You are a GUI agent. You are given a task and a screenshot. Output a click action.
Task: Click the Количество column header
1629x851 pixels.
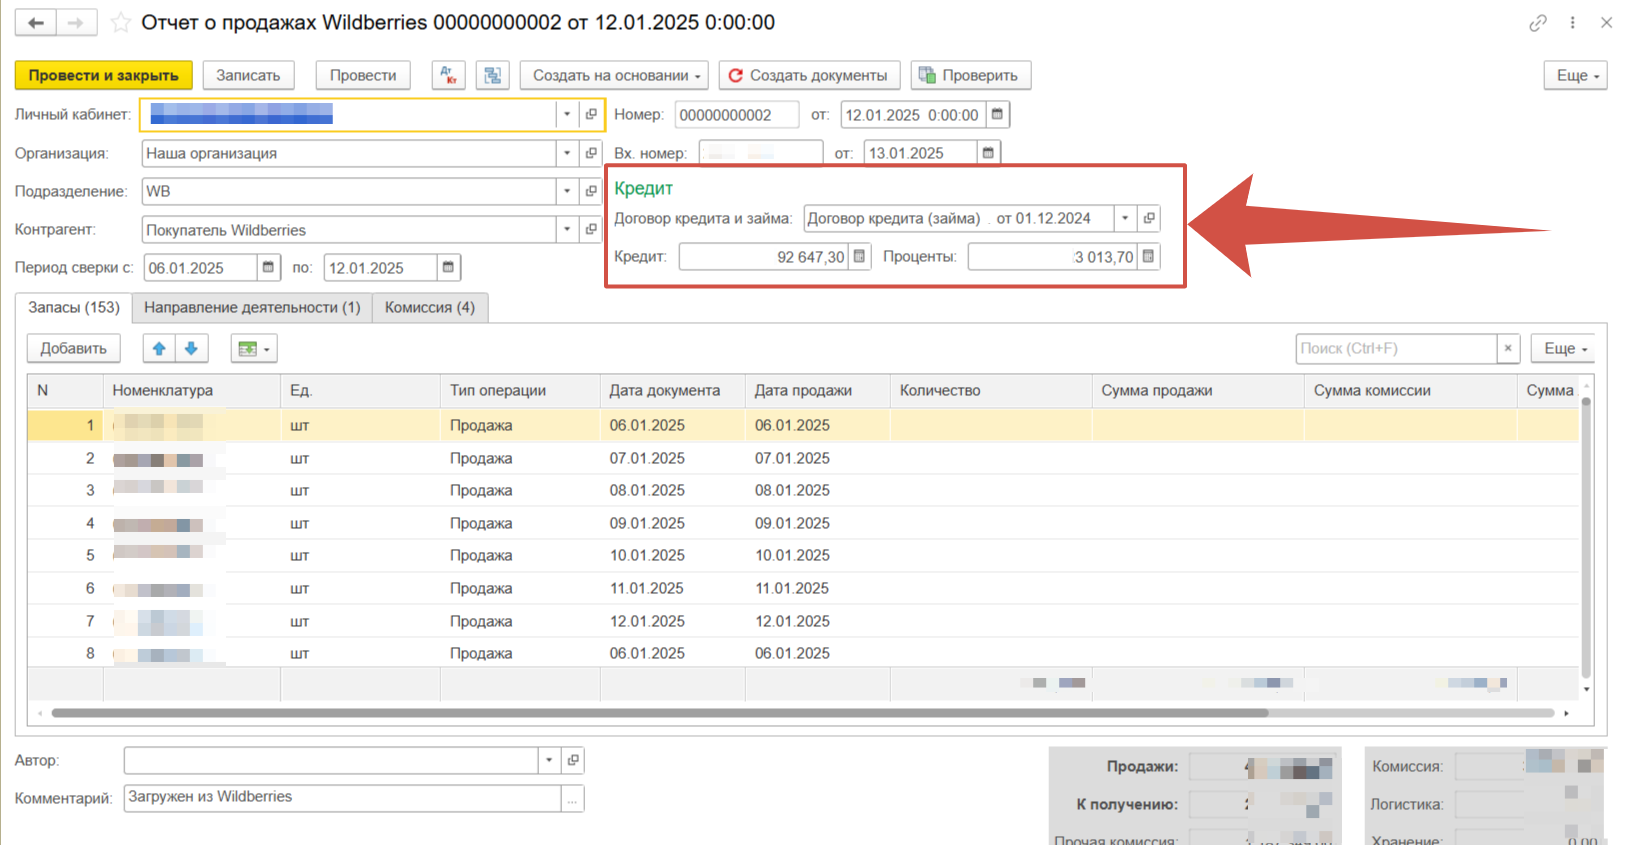990,390
